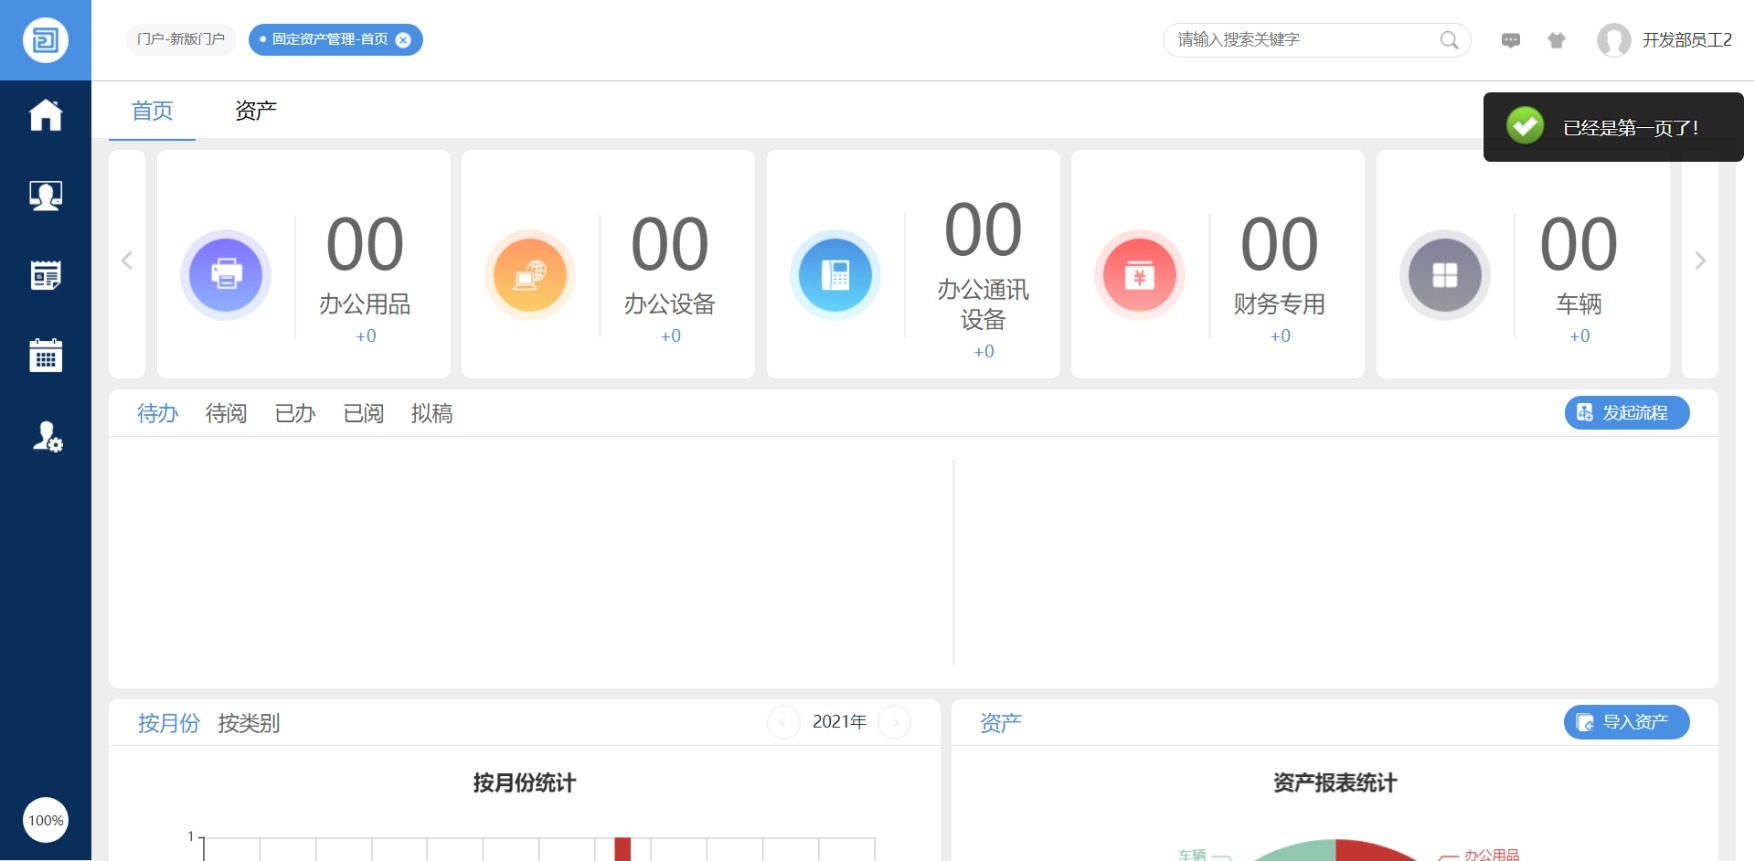The height and width of the screenshot is (861, 1755).
Task: Open the calendar icon in sidebar
Action: [45, 355]
